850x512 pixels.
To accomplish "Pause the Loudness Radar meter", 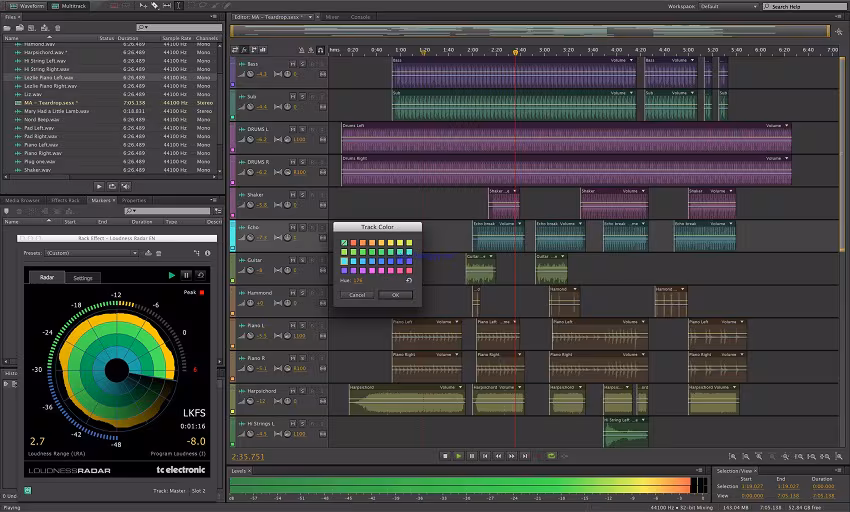I will pos(186,275).
